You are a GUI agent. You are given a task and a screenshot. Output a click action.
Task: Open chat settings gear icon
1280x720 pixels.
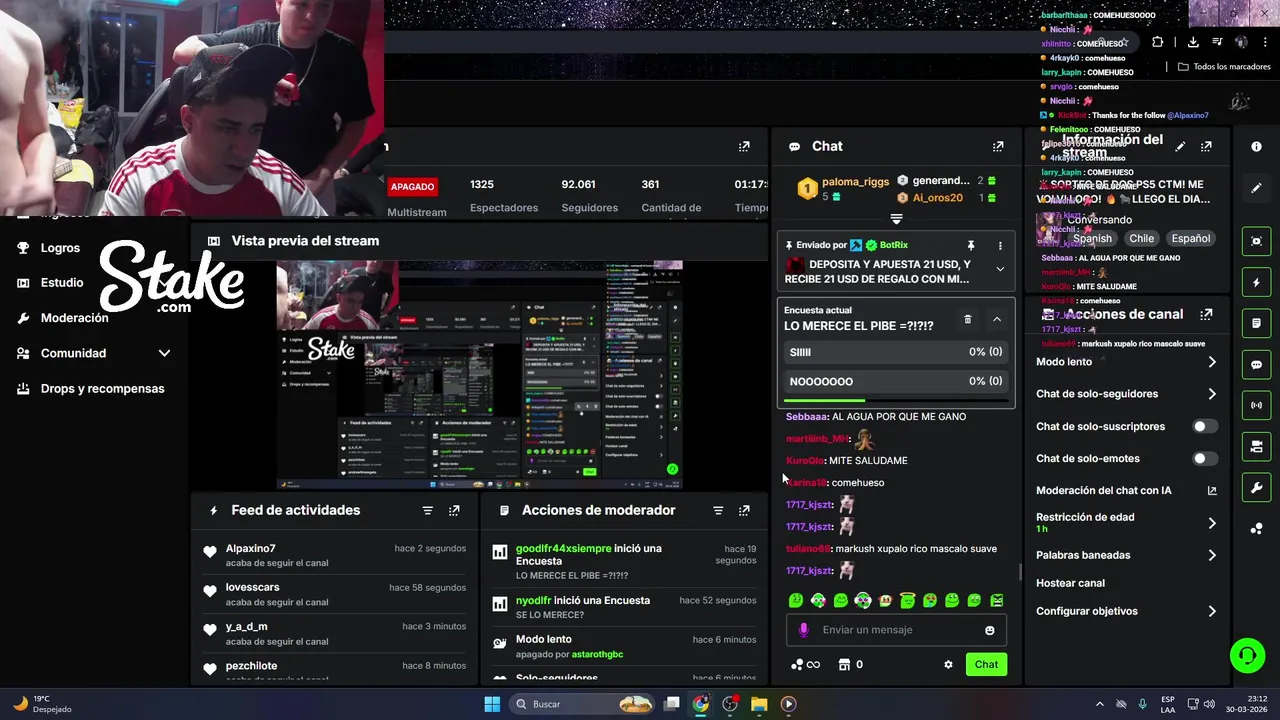[948, 664]
